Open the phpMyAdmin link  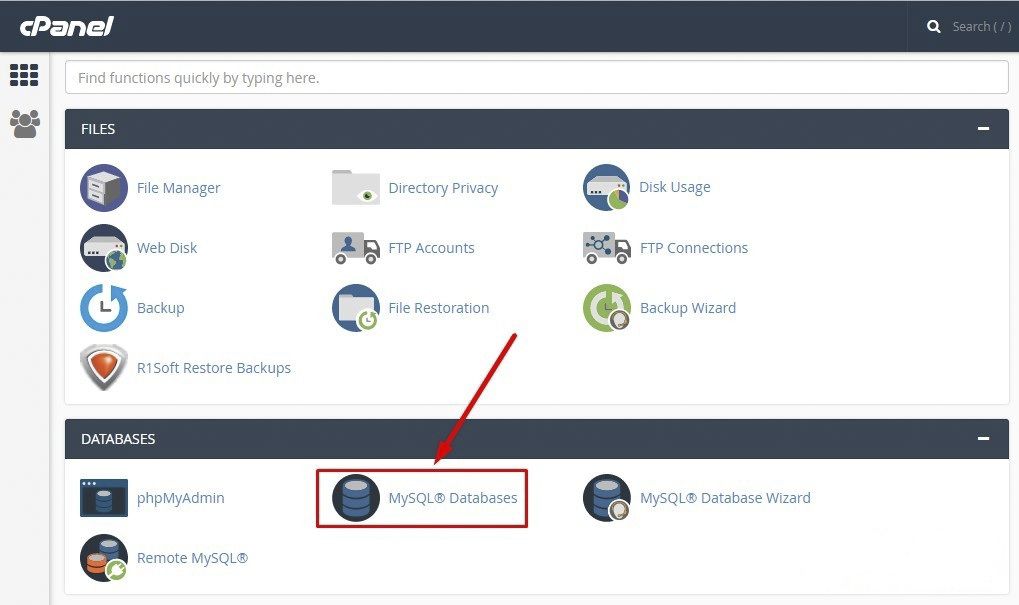pos(181,498)
